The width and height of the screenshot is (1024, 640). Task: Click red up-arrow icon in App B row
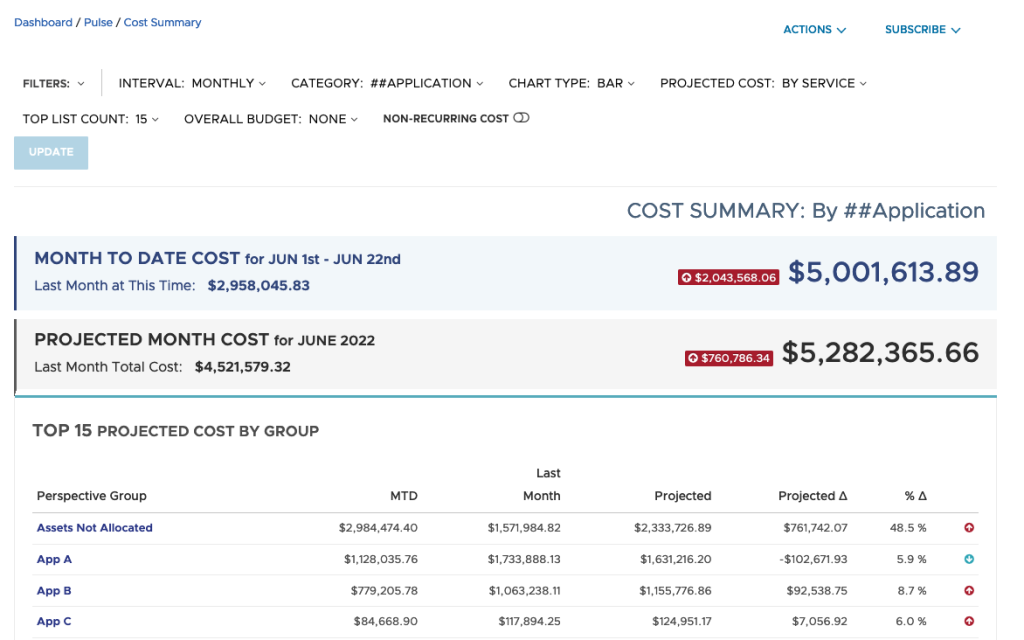[969, 591]
